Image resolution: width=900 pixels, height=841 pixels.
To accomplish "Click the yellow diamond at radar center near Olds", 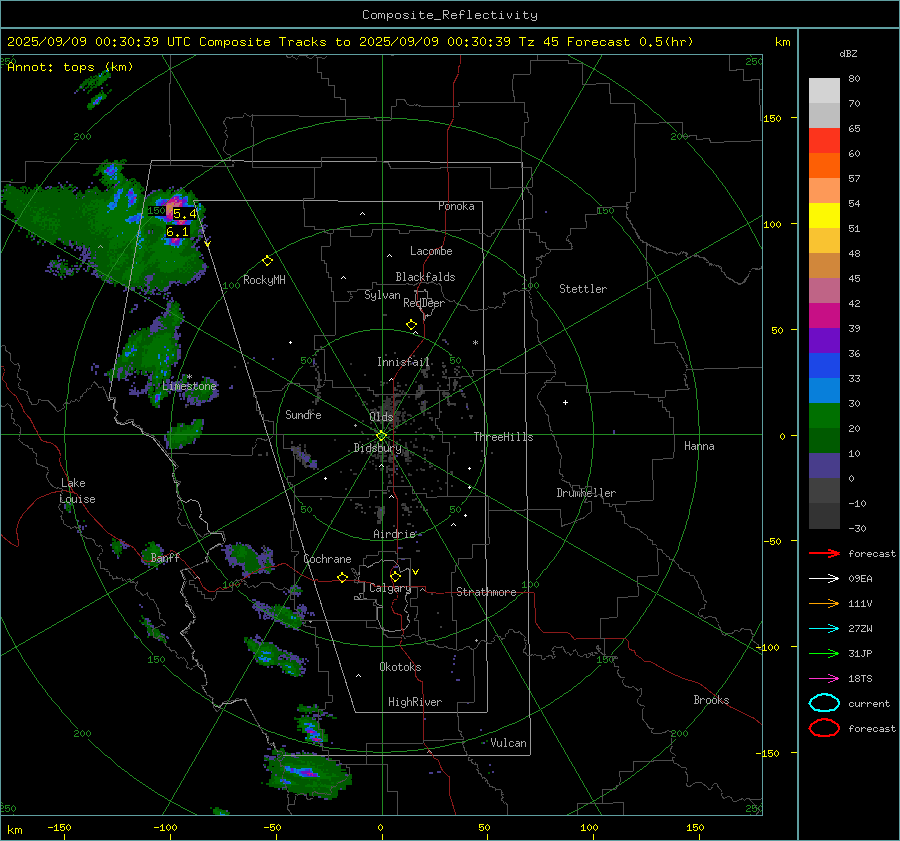I will (381, 436).
